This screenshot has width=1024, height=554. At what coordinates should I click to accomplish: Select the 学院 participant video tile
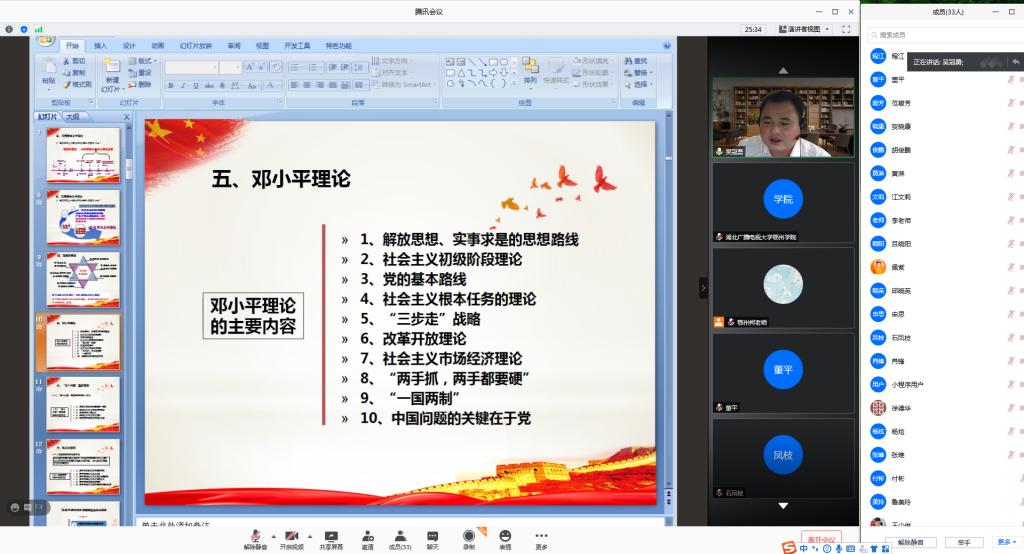[x=783, y=200]
